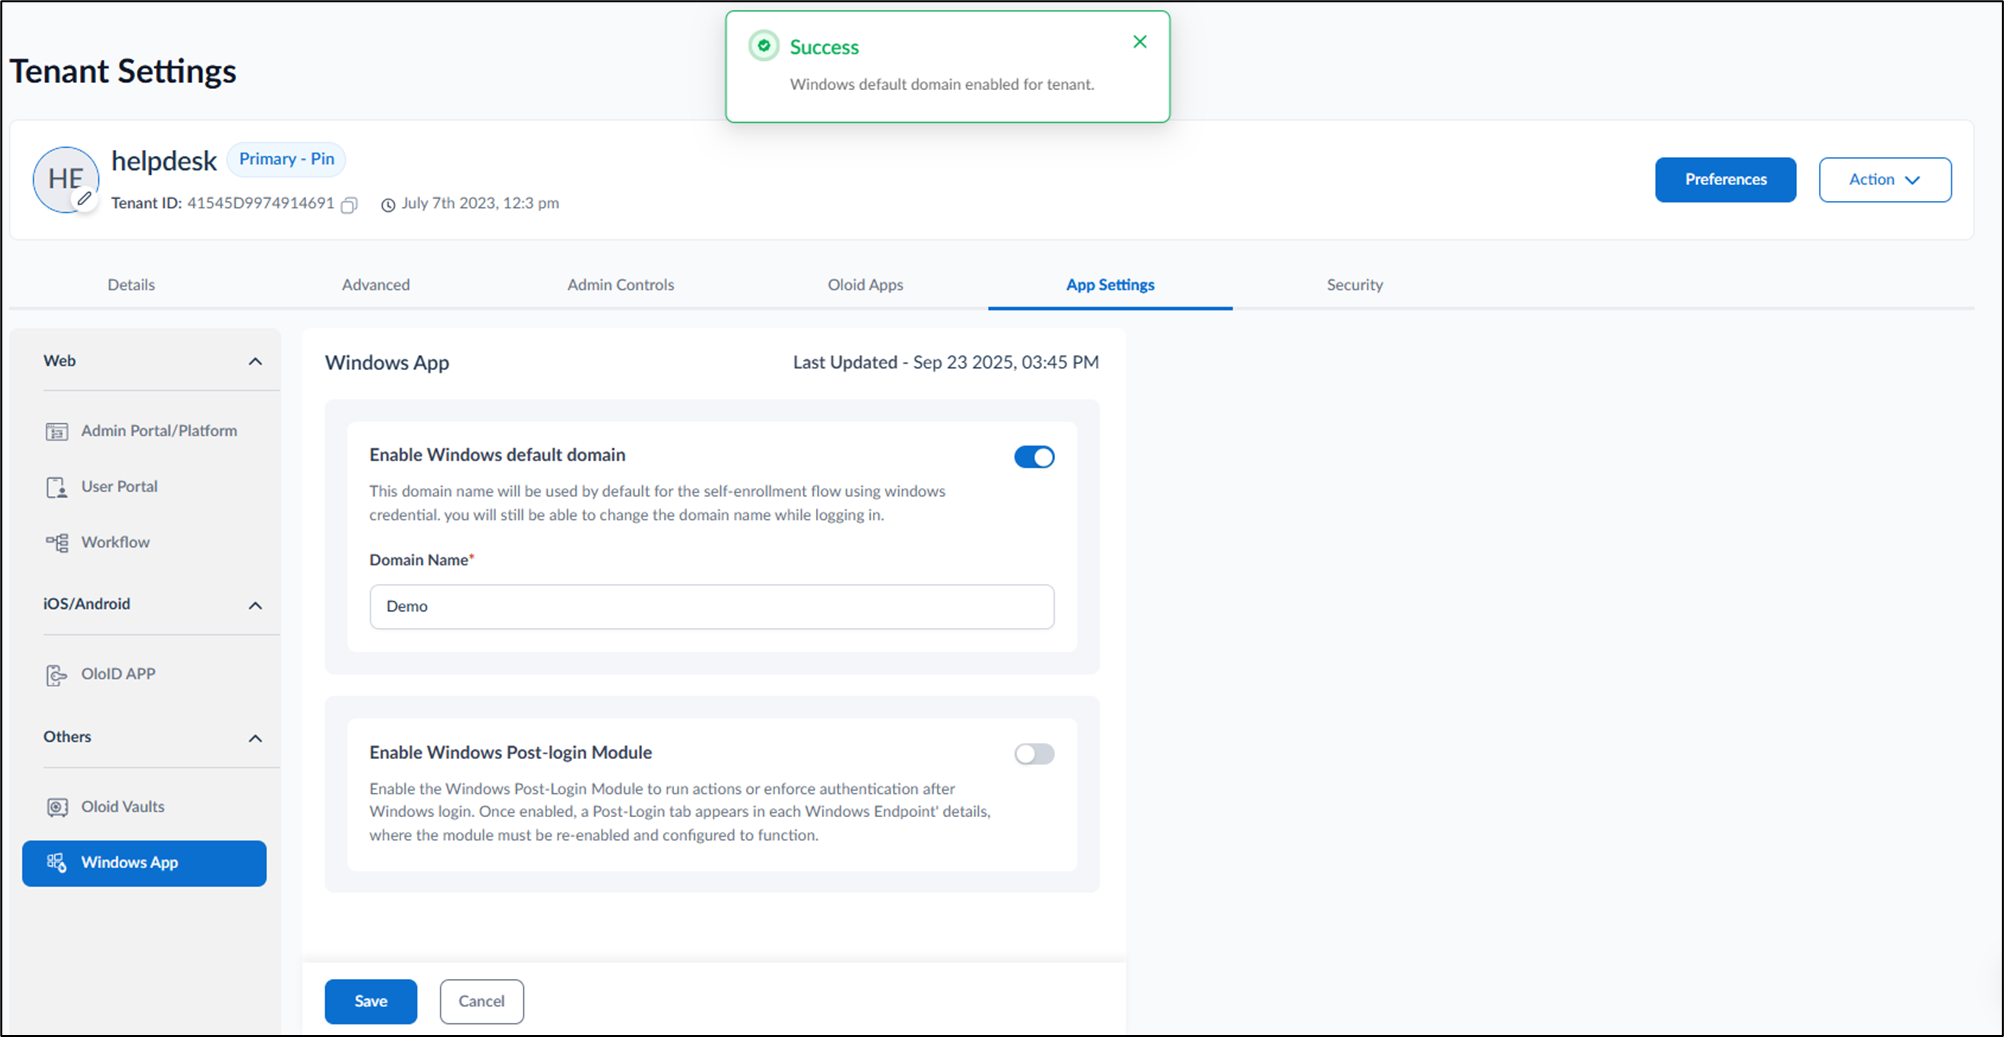Click the Admin Portal/Platform sidebar icon
Image resolution: width=2004 pixels, height=1037 pixels.
click(x=57, y=432)
